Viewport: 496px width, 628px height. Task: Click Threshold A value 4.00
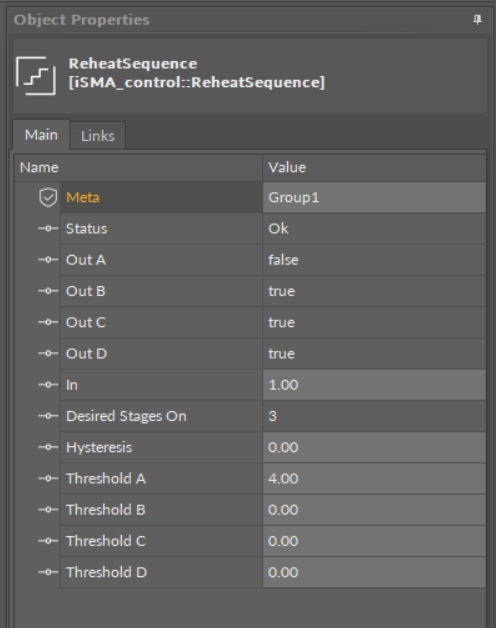click(374, 479)
